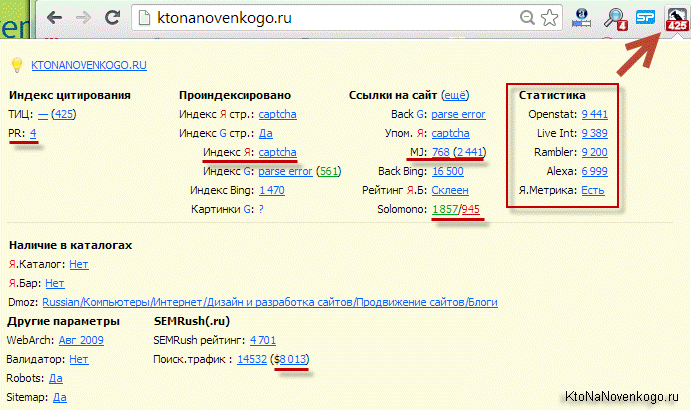Image resolution: width=691 pixels, height=412 pixels.
Task: Open the Back G parse error link
Action: [x=458, y=115]
